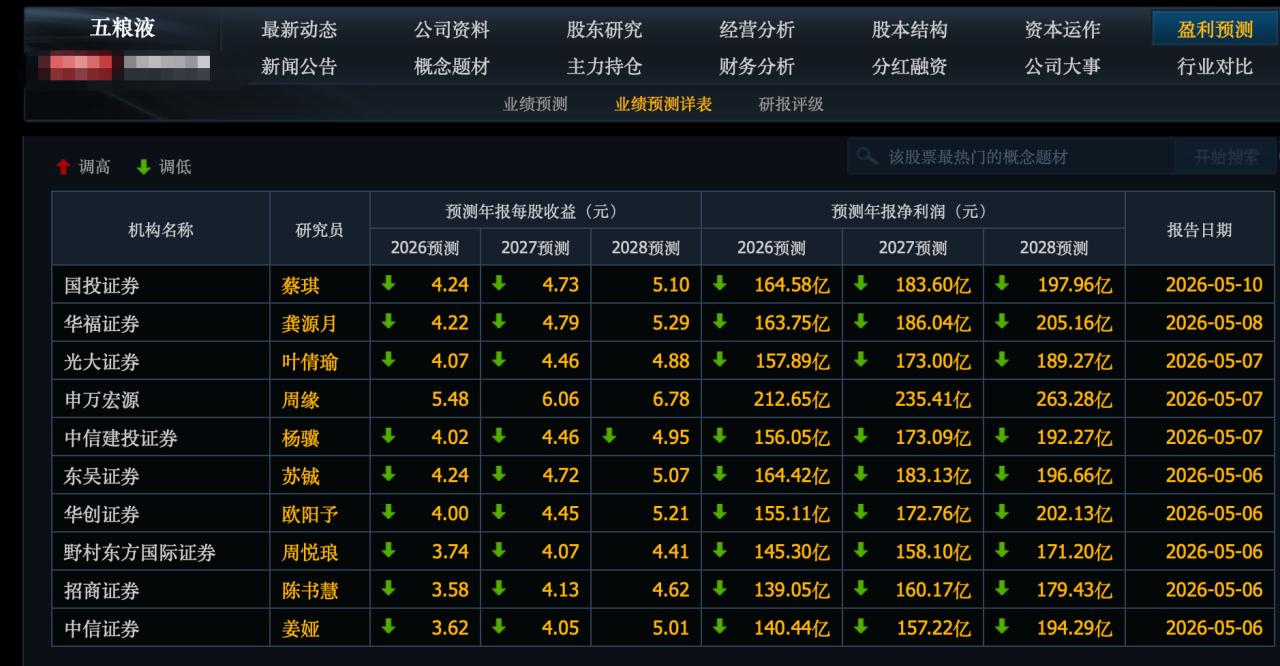The image size is (1280, 666).
Task: Open the 行业对比 tab
Action: [x=1215, y=67]
